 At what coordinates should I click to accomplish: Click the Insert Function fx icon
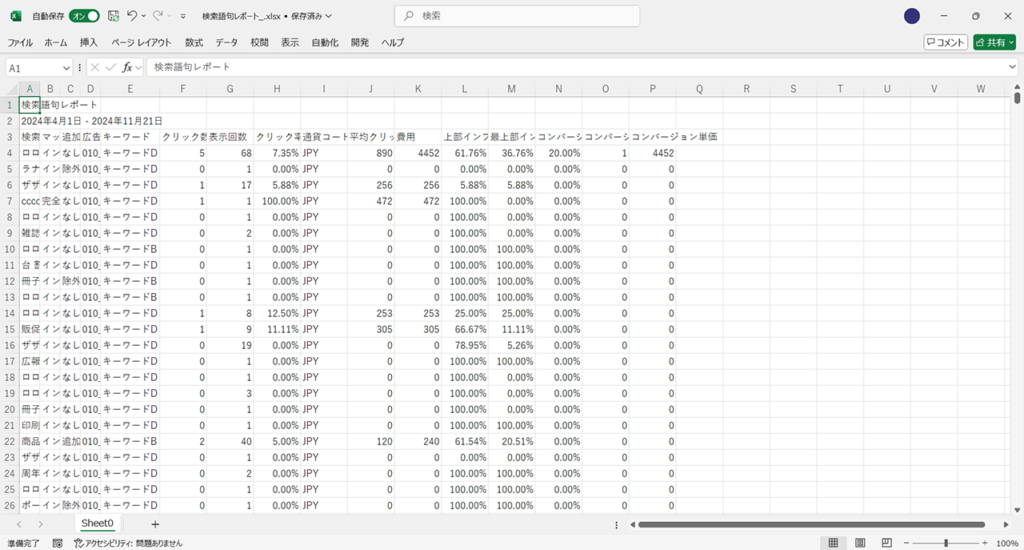coord(128,67)
